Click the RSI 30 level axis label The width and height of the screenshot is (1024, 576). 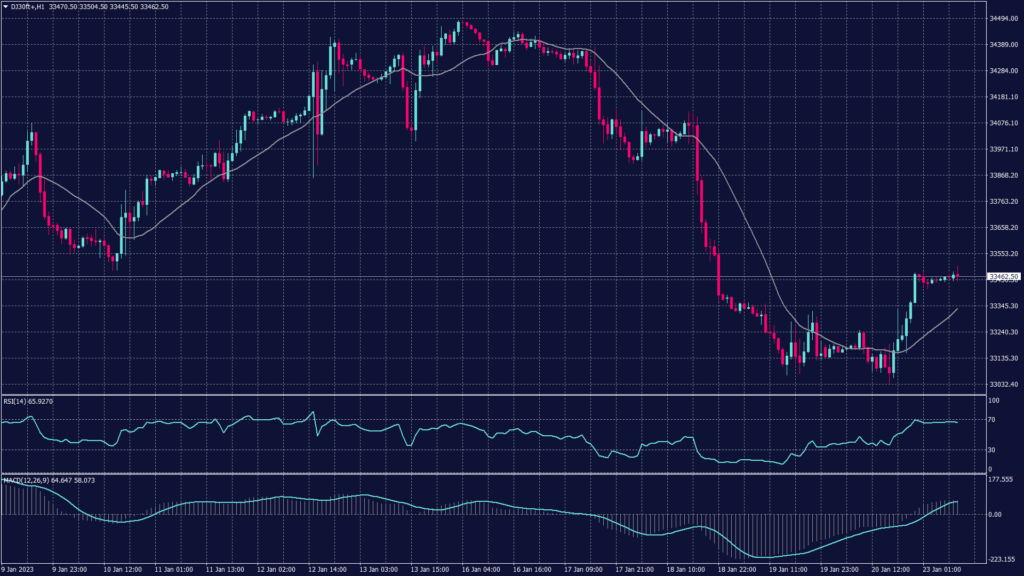[x=992, y=449]
